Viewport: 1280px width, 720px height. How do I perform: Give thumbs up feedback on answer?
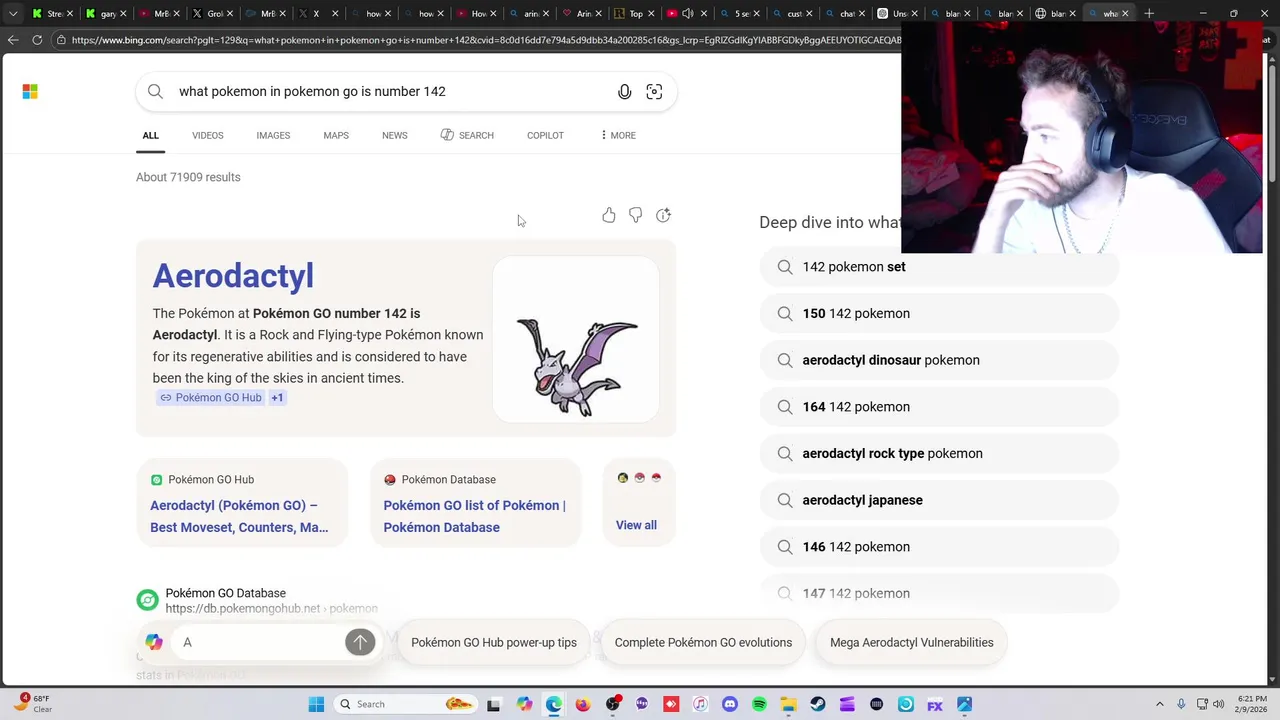(x=609, y=215)
